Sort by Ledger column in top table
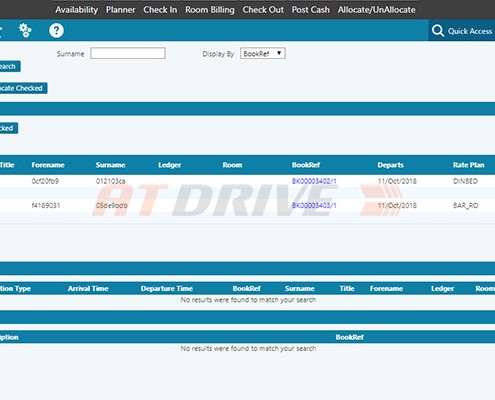Image resolution: width=495 pixels, height=400 pixels. pos(170,165)
